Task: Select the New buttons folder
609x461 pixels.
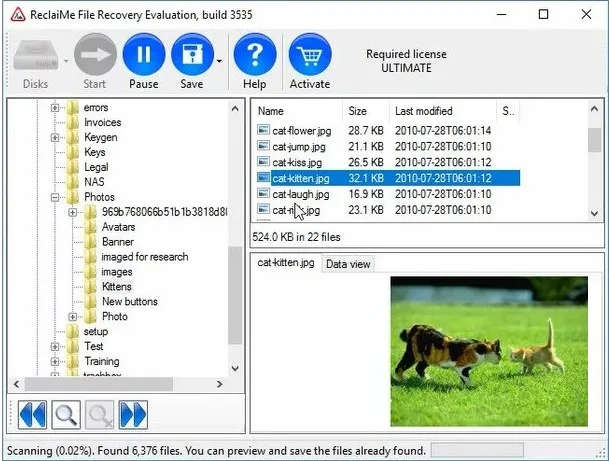Action: 130,301
